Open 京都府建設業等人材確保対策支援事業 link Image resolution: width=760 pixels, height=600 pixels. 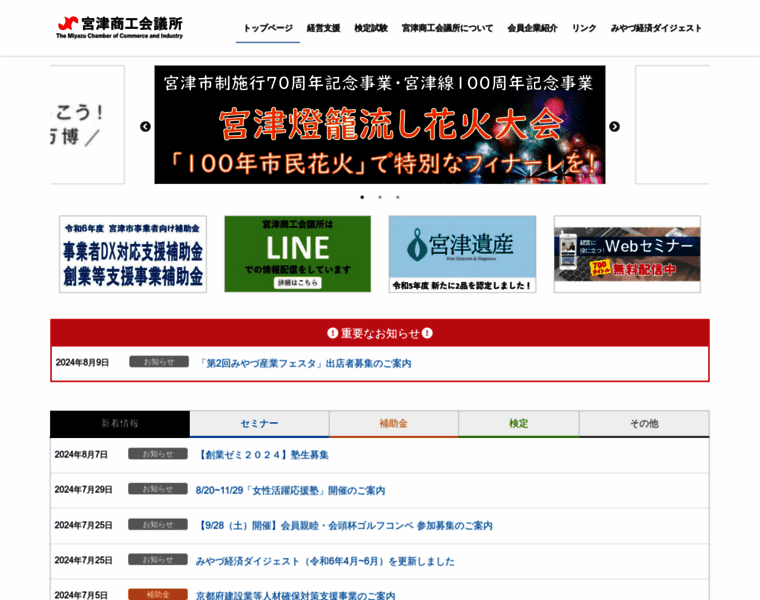click(x=295, y=595)
